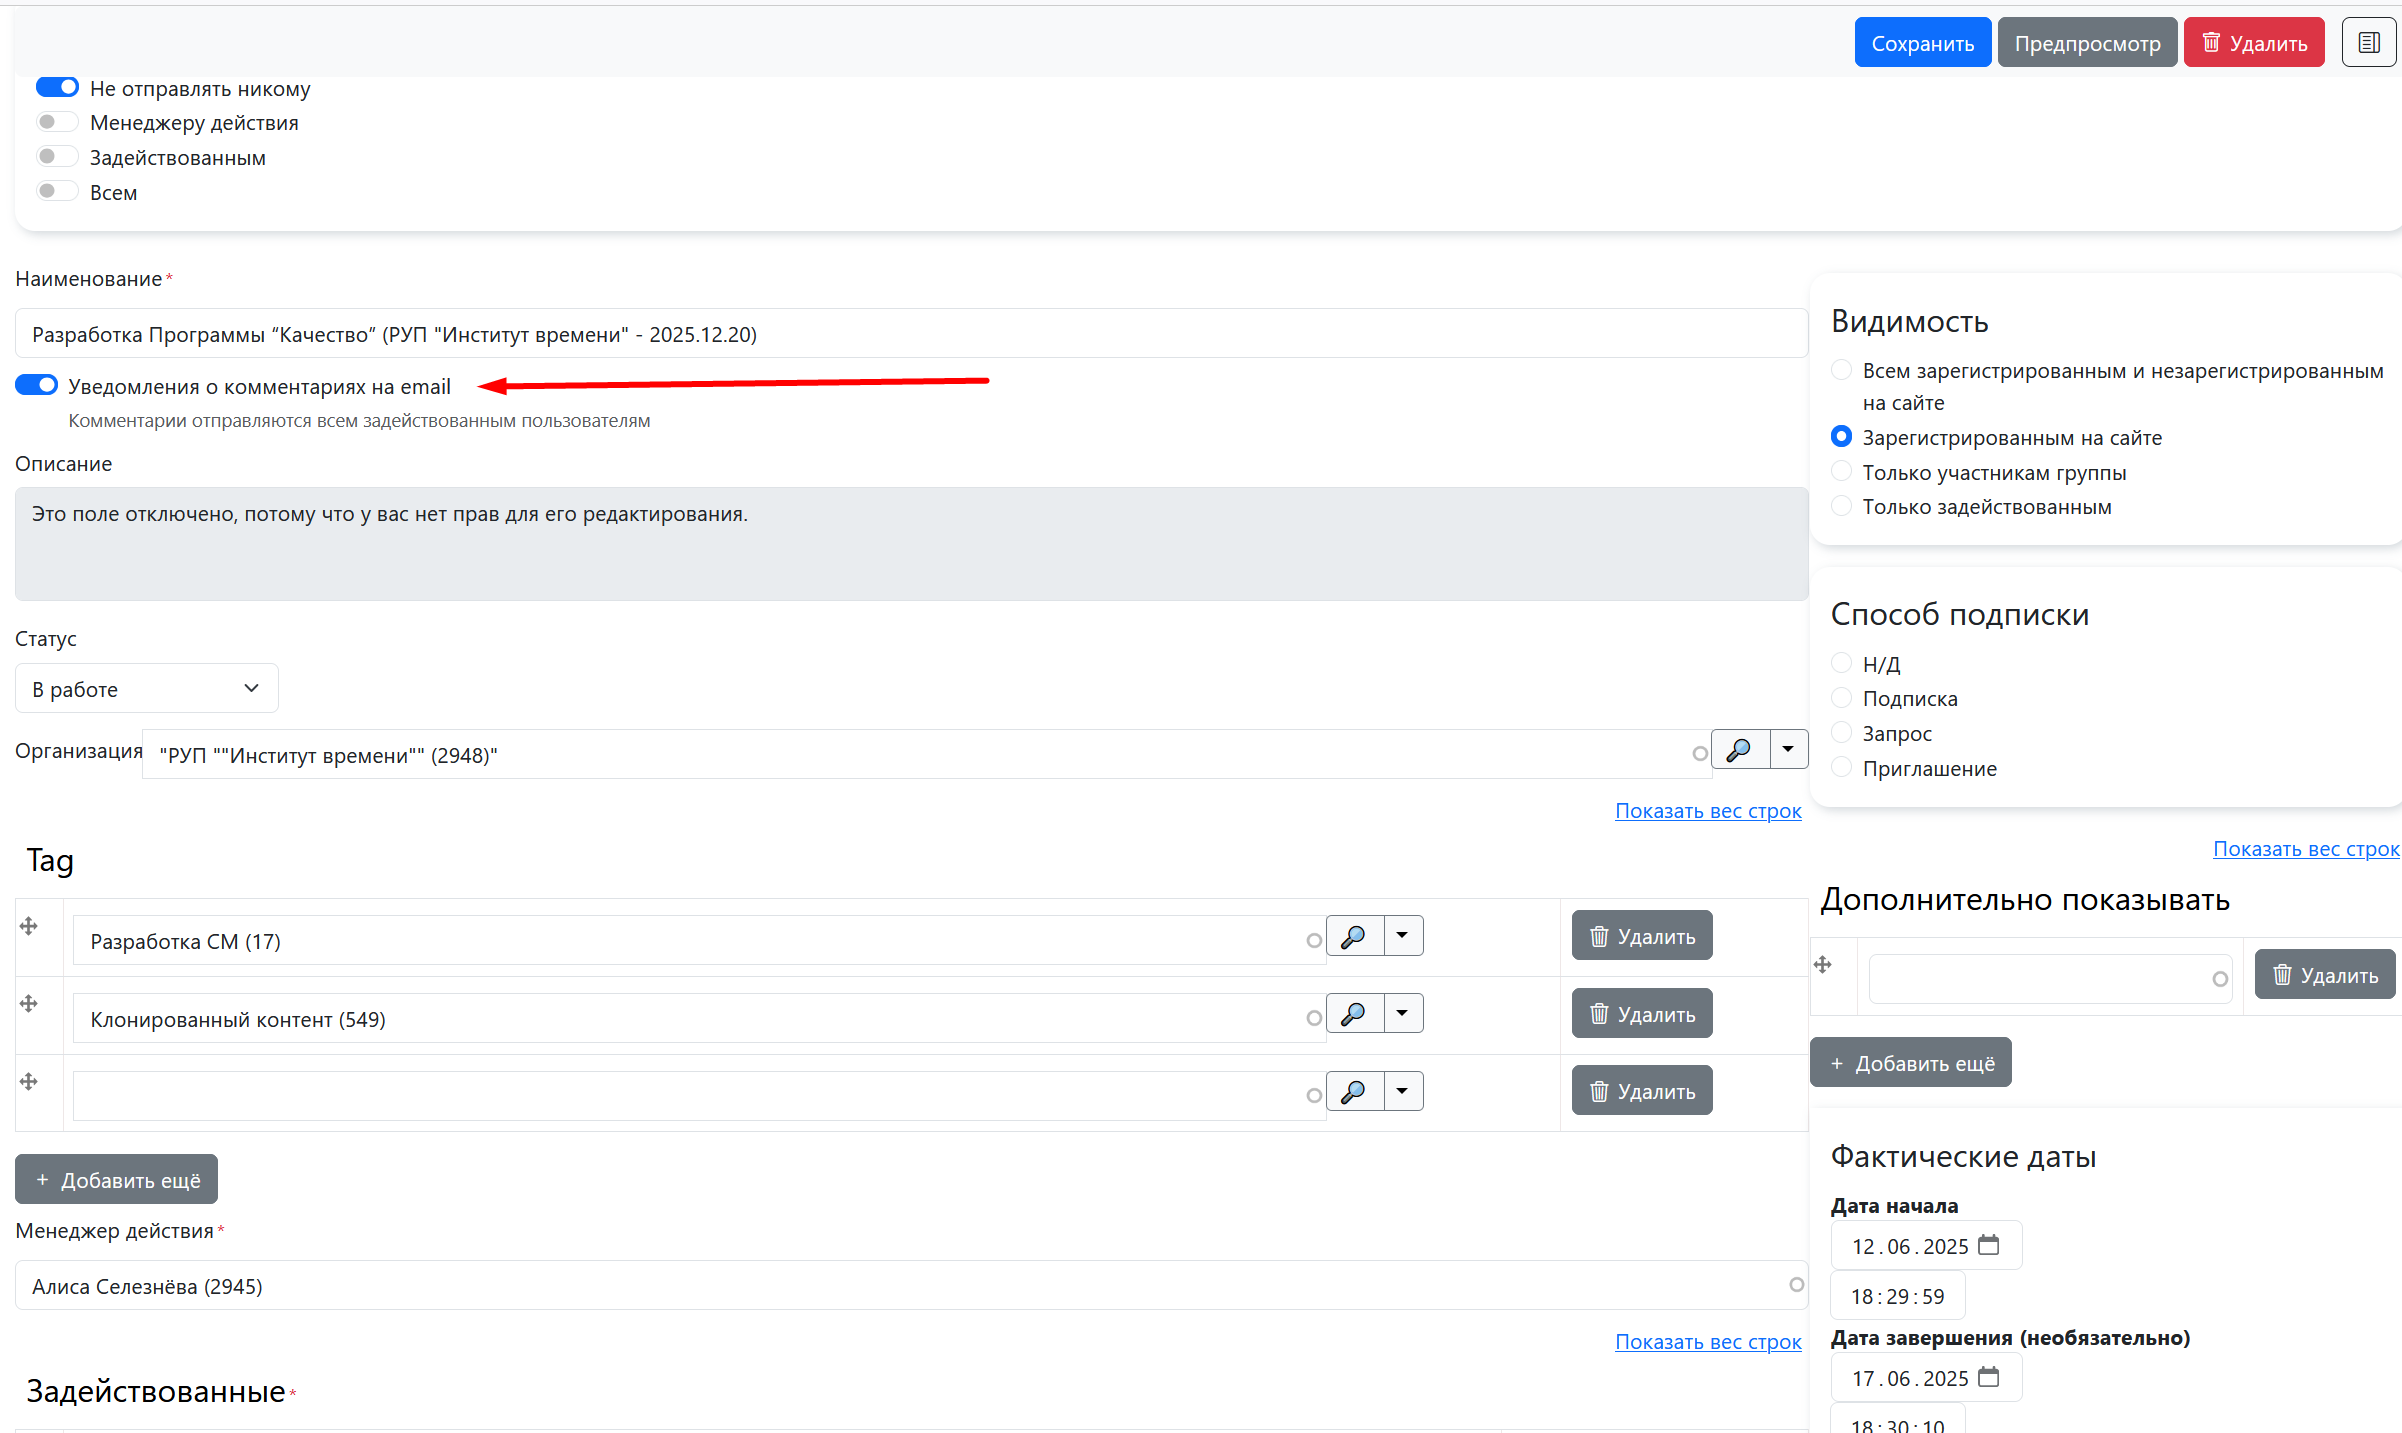This screenshot has height=1433, width=2402.
Task: Select Только задействованным visibility option
Action: (x=1841, y=506)
